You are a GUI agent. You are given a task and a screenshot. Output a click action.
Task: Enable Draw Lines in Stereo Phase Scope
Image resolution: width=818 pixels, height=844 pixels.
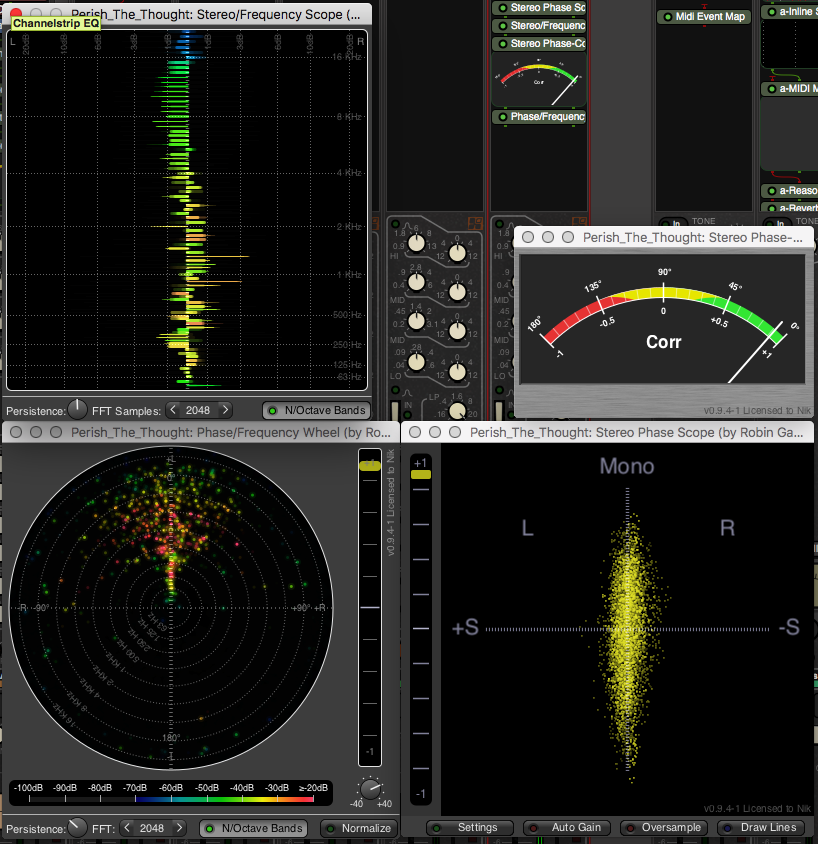click(x=761, y=828)
